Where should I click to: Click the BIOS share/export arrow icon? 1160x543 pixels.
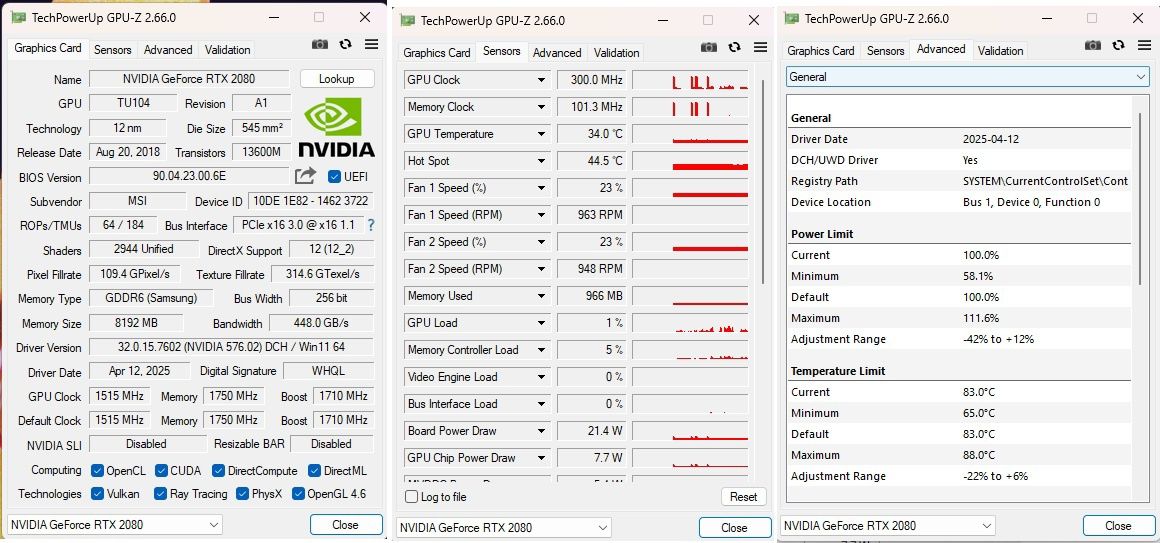(x=305, y=176)
